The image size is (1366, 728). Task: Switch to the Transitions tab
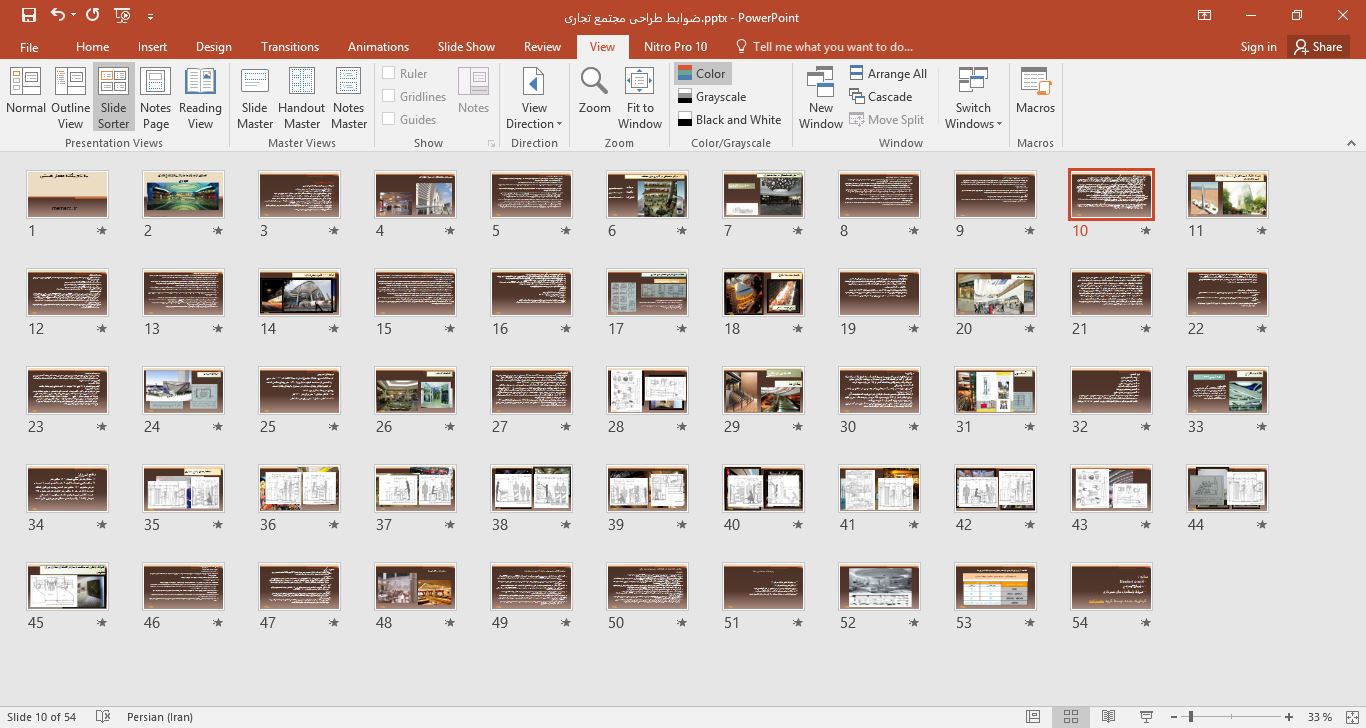[290, 47]
